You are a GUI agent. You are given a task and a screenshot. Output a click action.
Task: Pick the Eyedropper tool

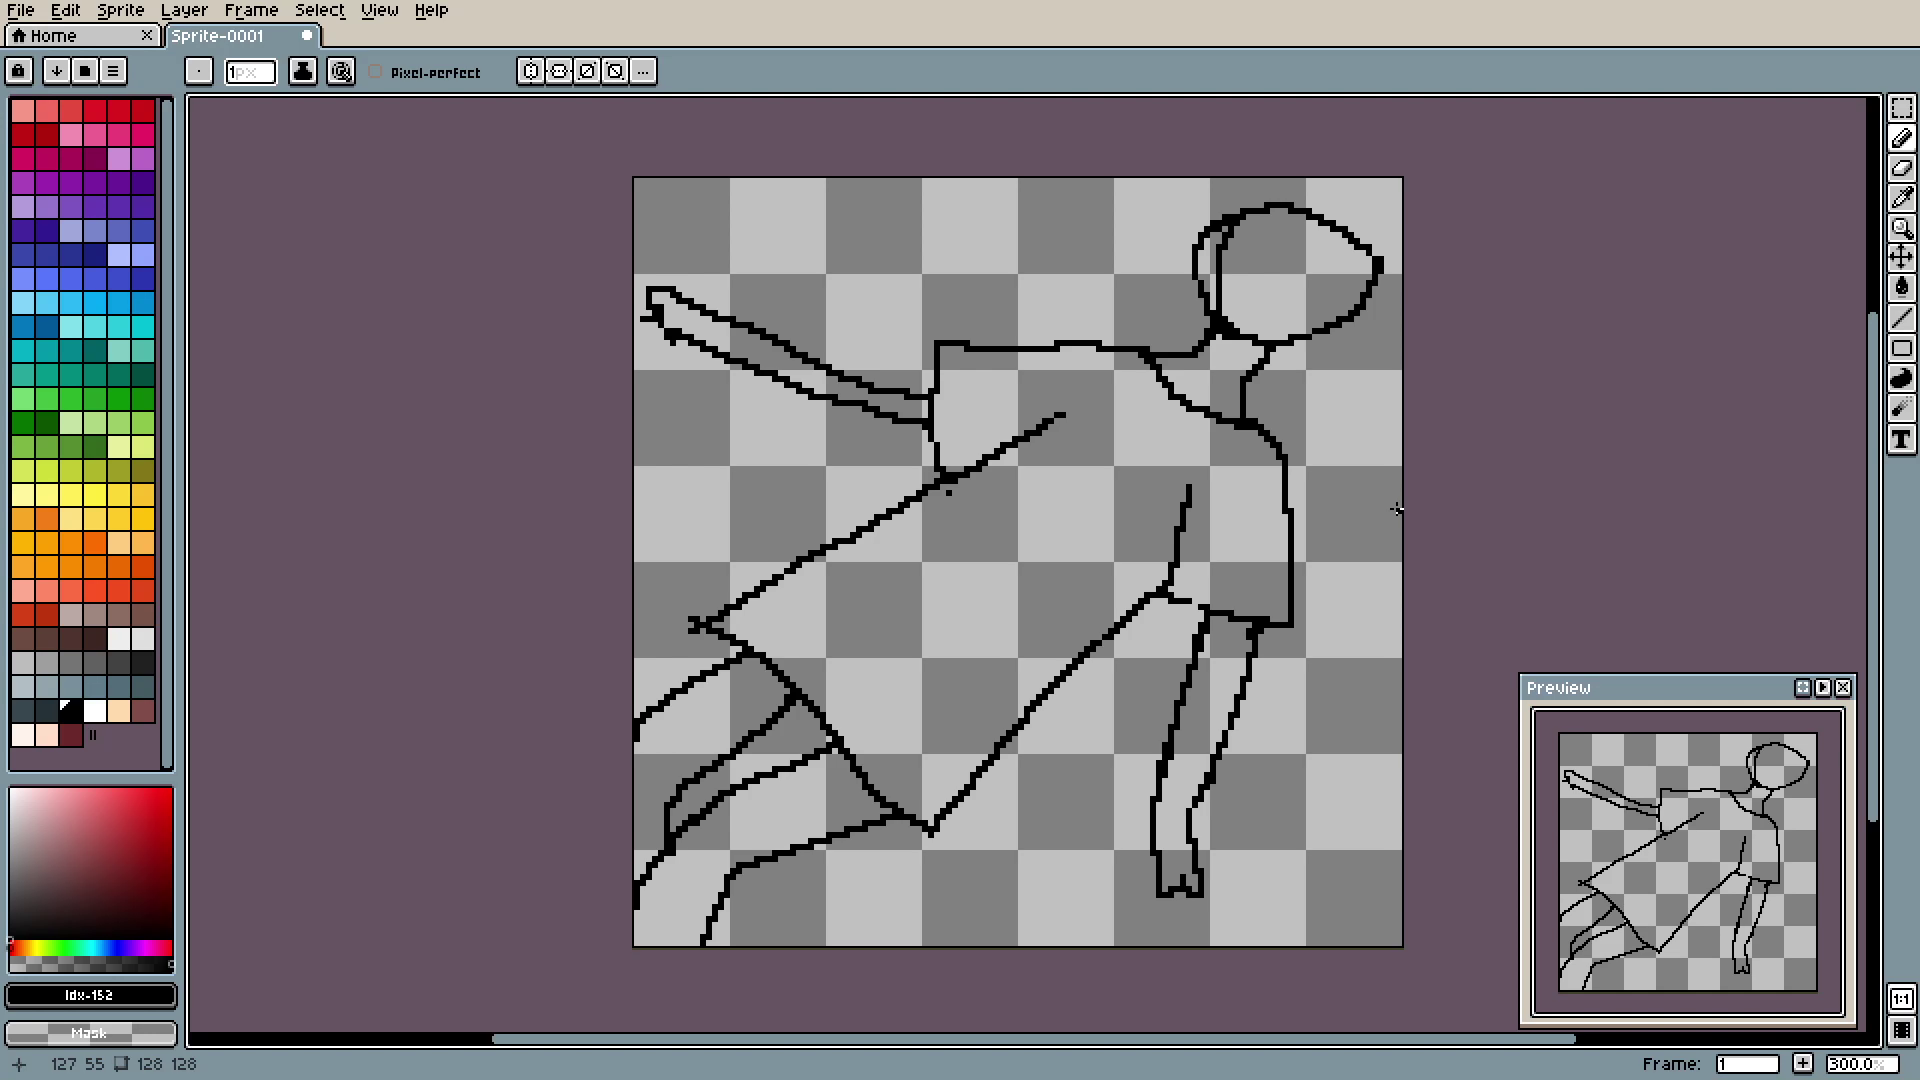[x=1901, y=198]
